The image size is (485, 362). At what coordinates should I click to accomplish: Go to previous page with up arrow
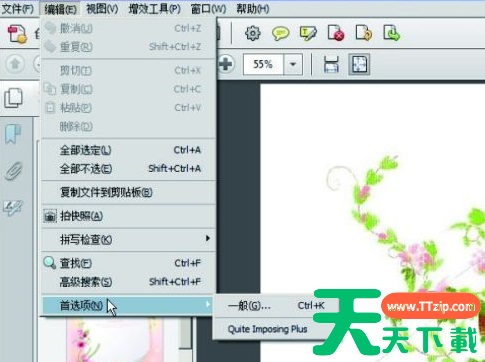(15, 63)
